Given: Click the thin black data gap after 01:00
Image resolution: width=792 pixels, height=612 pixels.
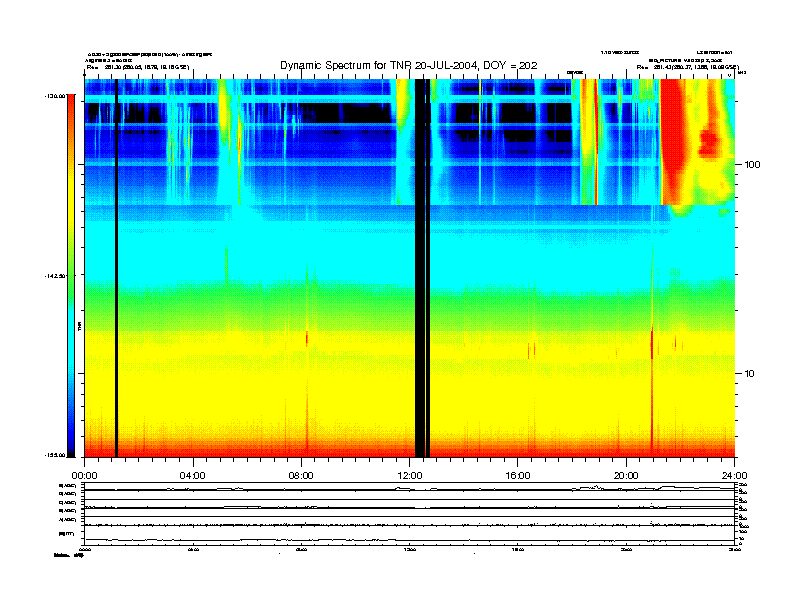Looking at the screenshot, I should [x=116, y=268].
